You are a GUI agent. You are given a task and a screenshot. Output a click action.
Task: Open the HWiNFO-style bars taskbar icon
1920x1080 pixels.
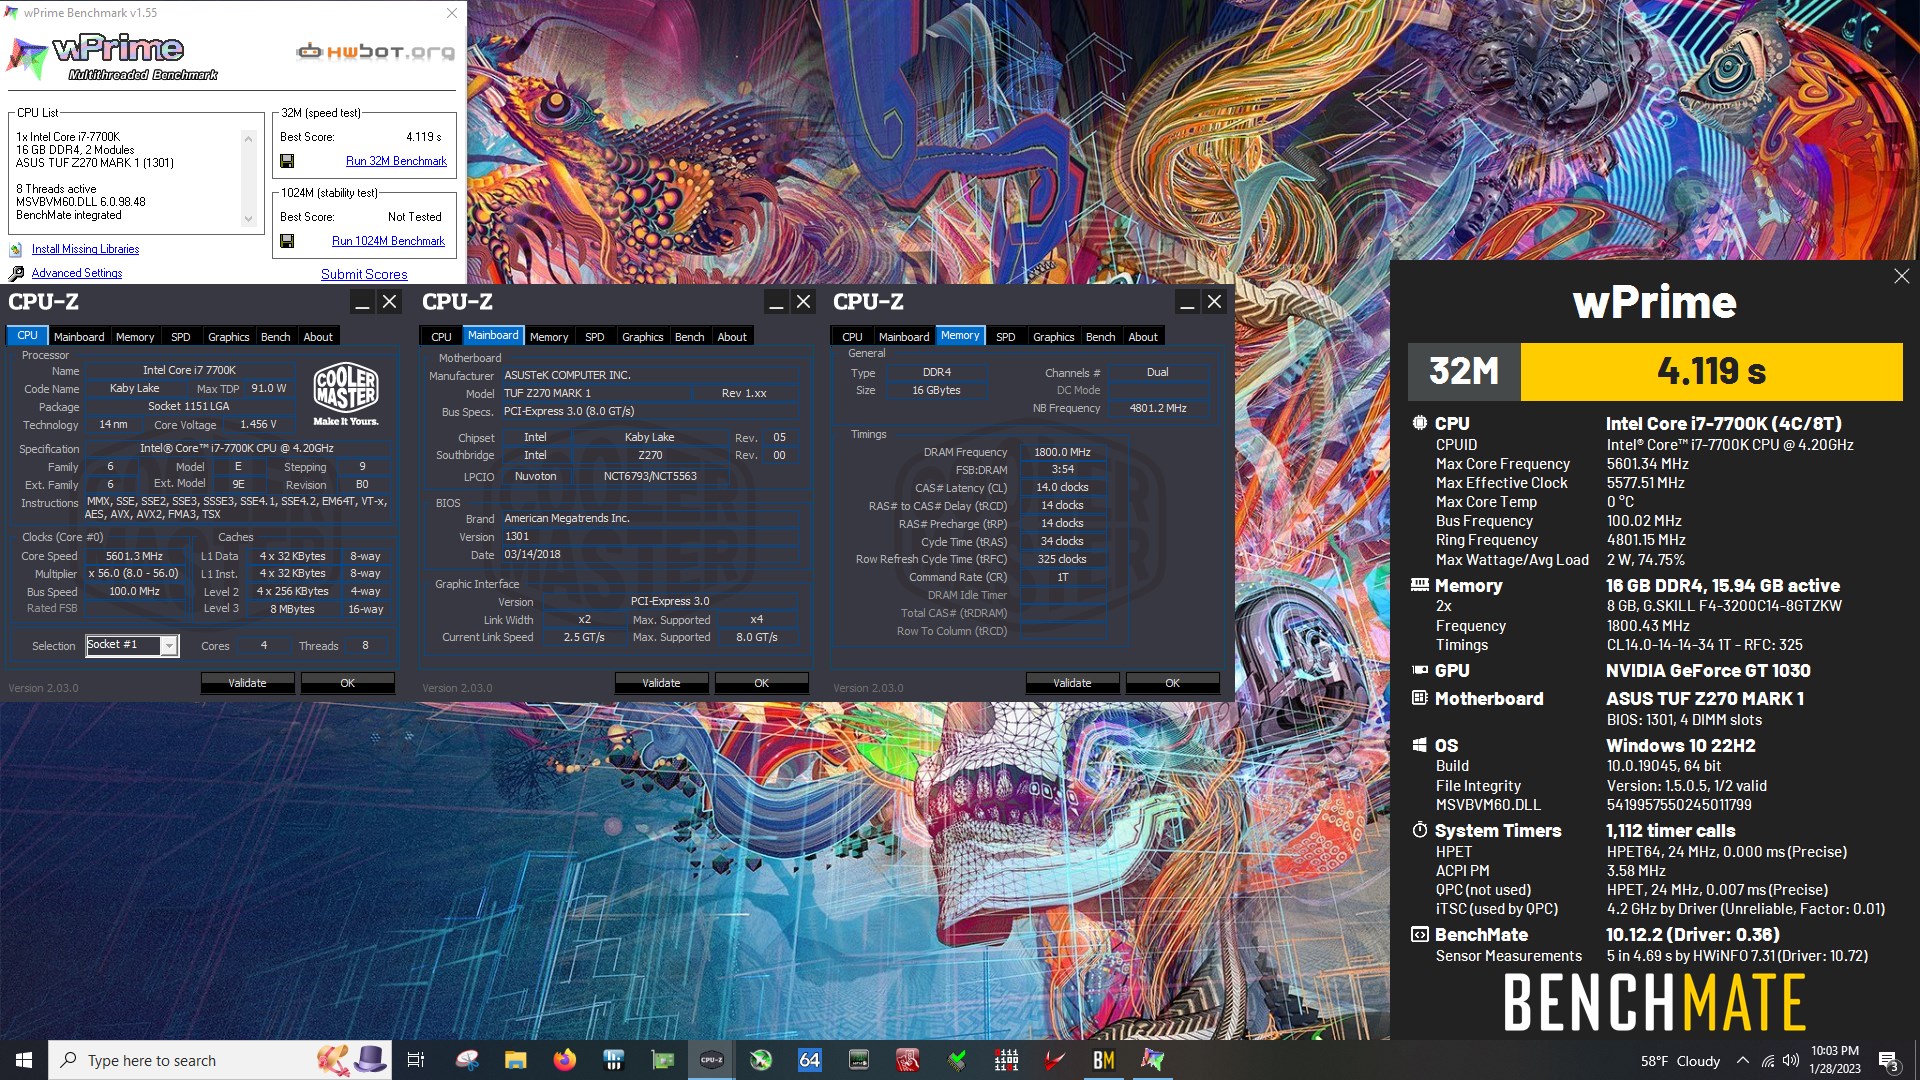coord(613,1060)
